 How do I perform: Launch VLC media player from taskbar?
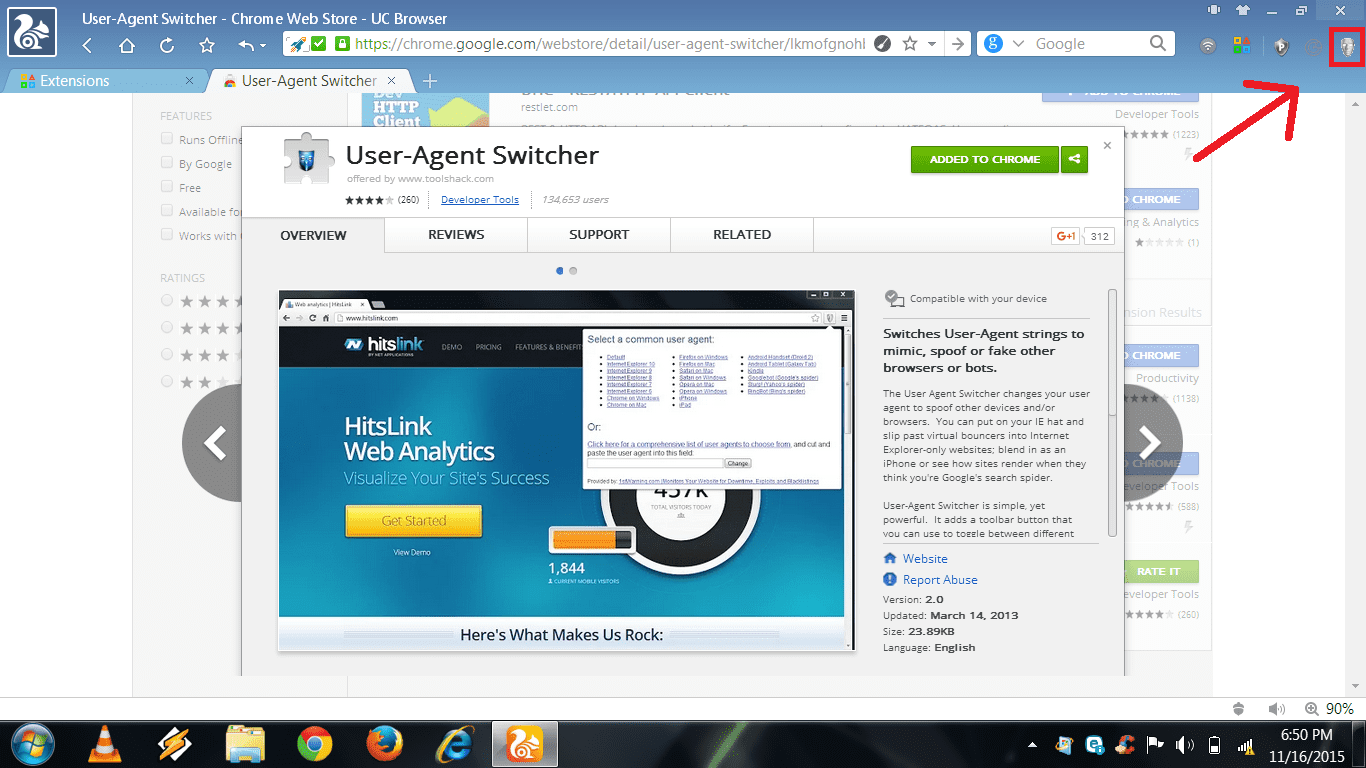coord(102,744)
